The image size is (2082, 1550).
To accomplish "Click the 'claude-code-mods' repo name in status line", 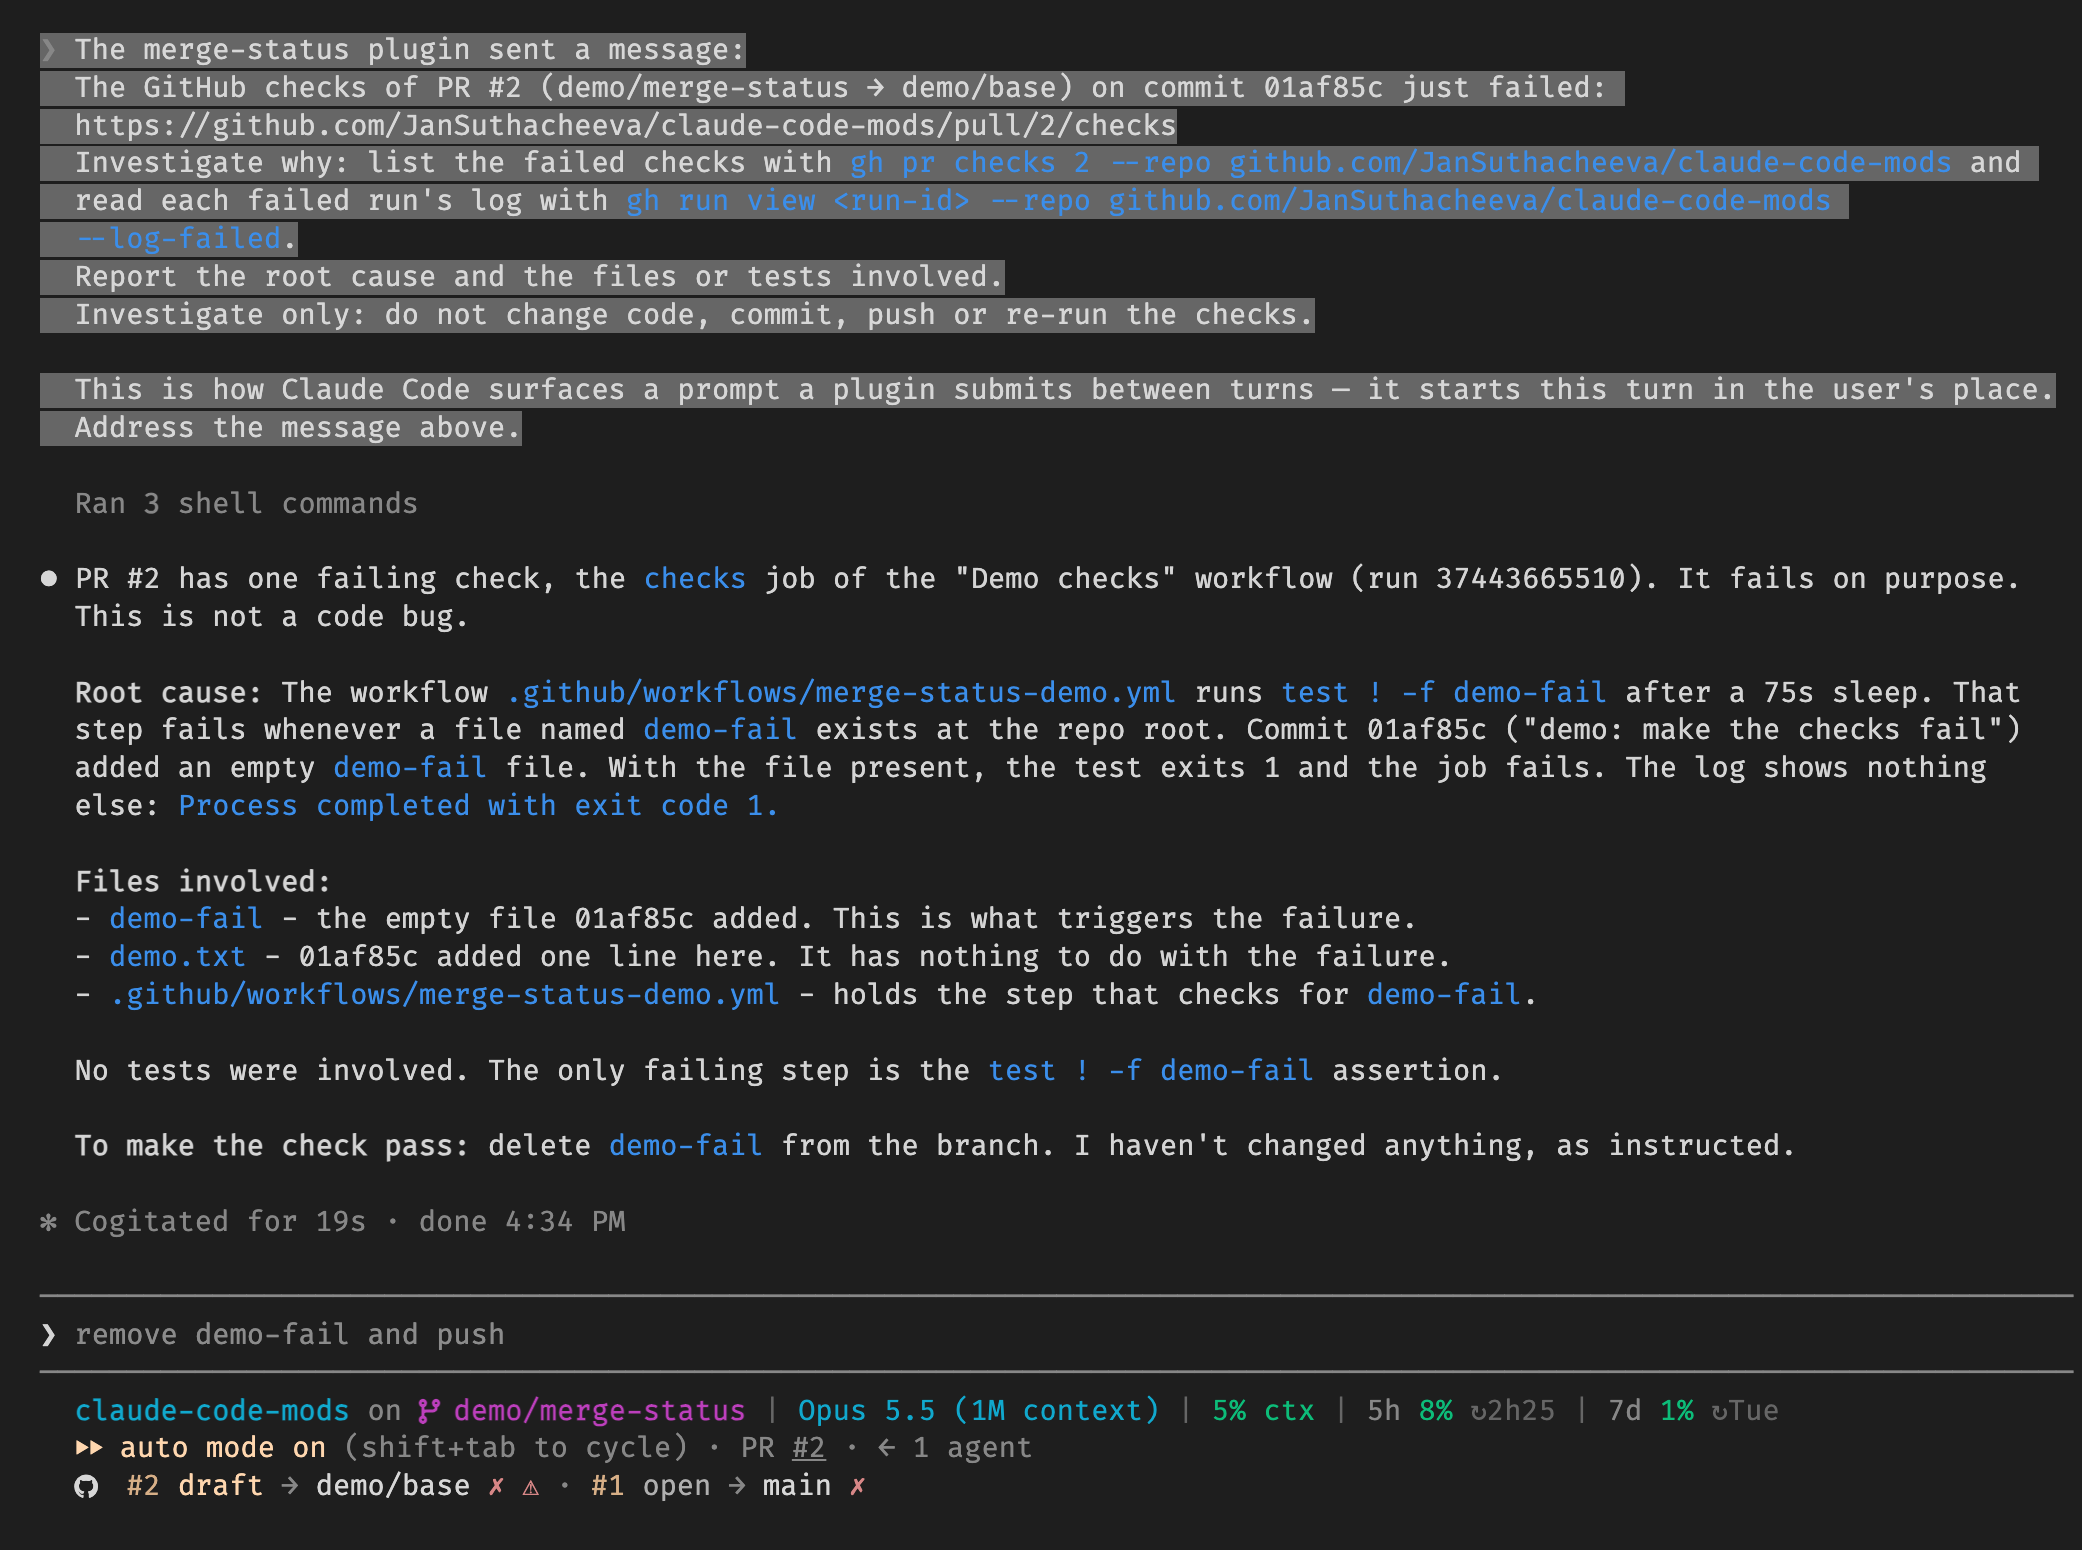I will click(212, 1411).
